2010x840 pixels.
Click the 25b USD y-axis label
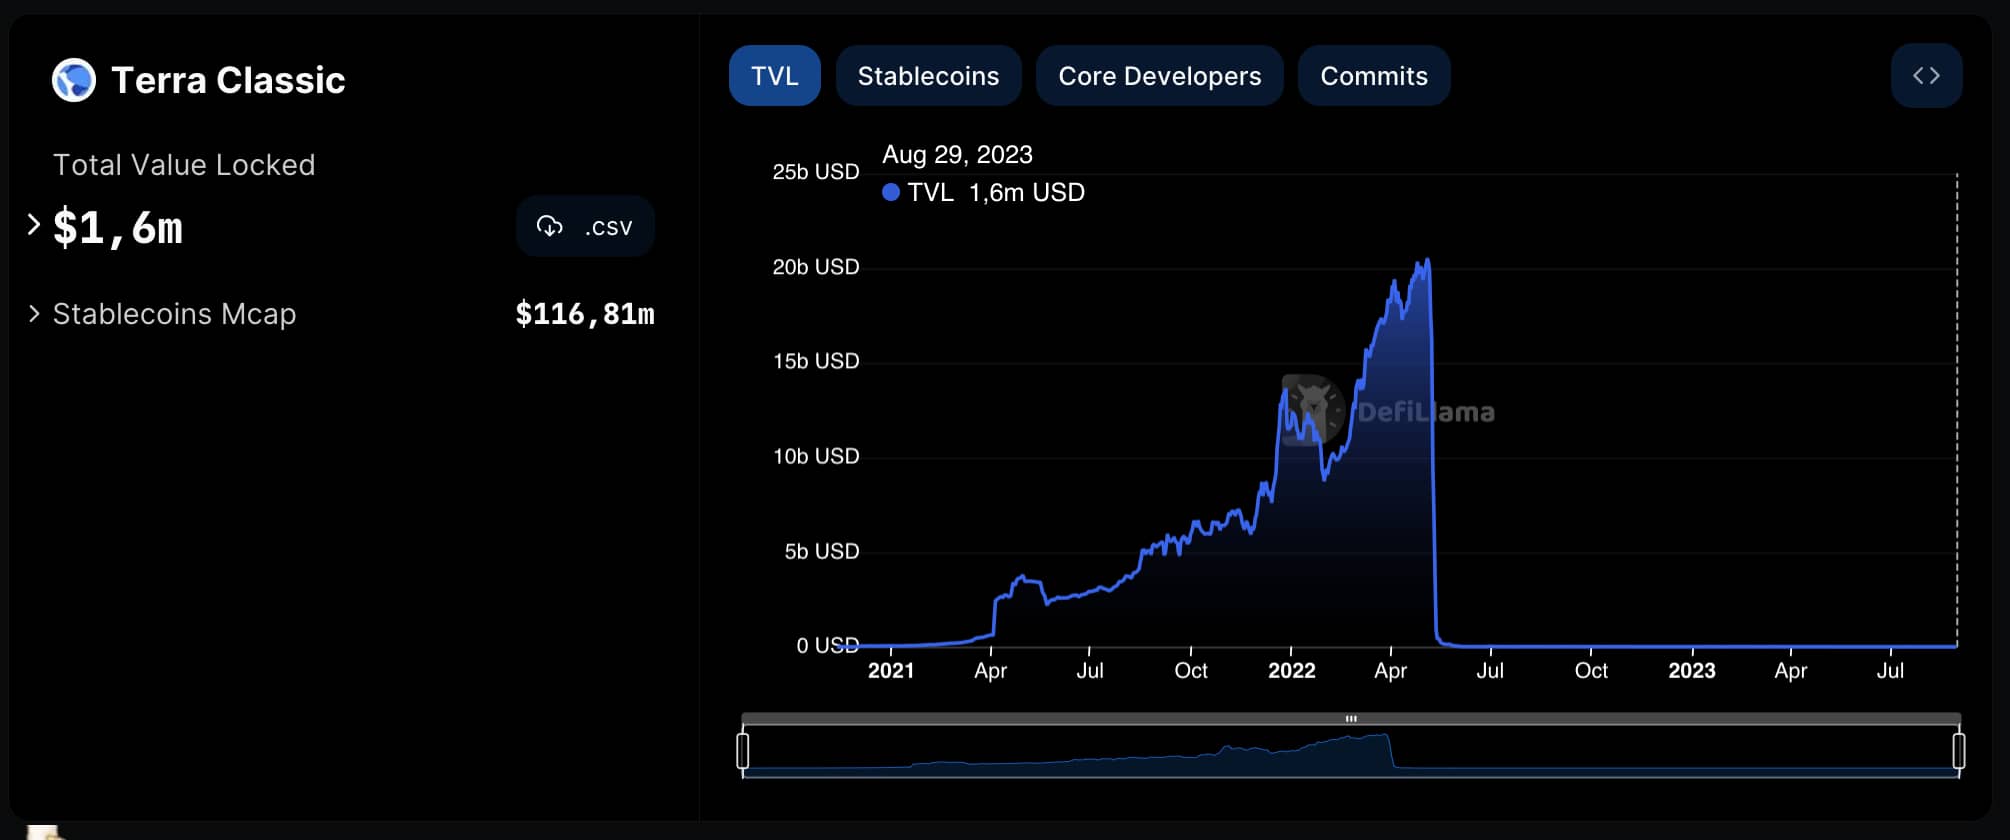point(816,171)
